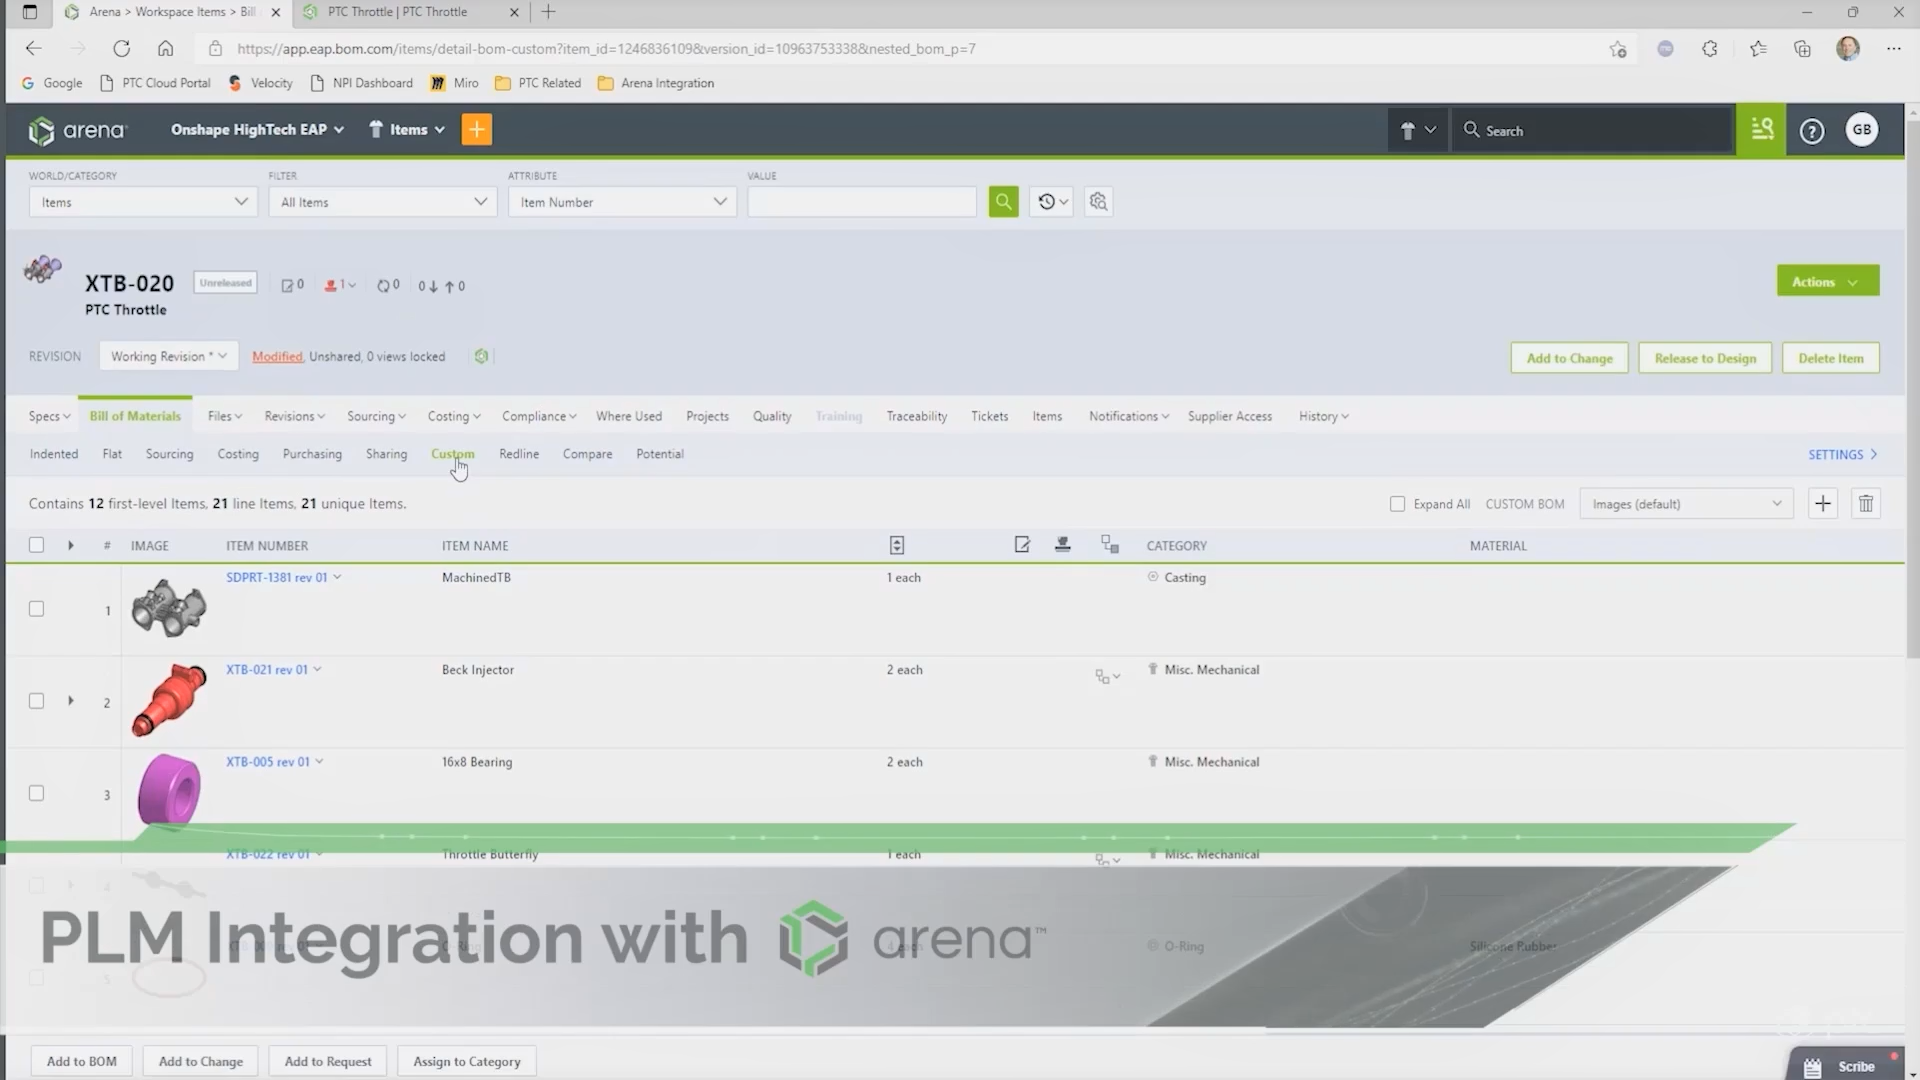Refresh the browser page

point(121,48)
